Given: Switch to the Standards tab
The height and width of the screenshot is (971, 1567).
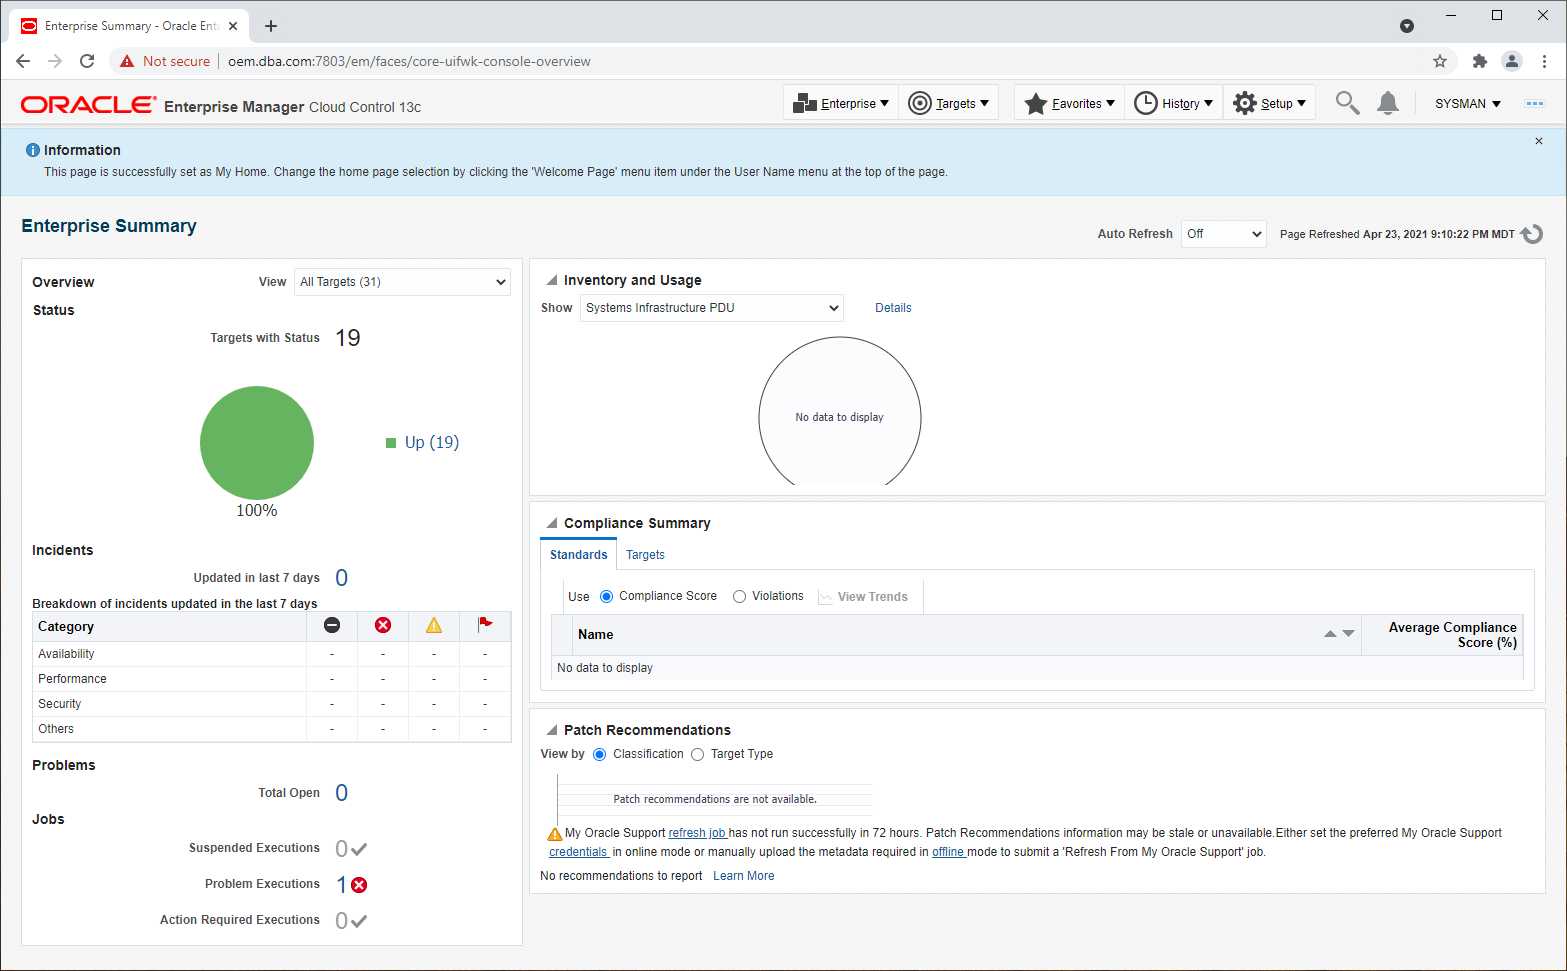Looking at the screenshot, I should (x=579, y=555).
